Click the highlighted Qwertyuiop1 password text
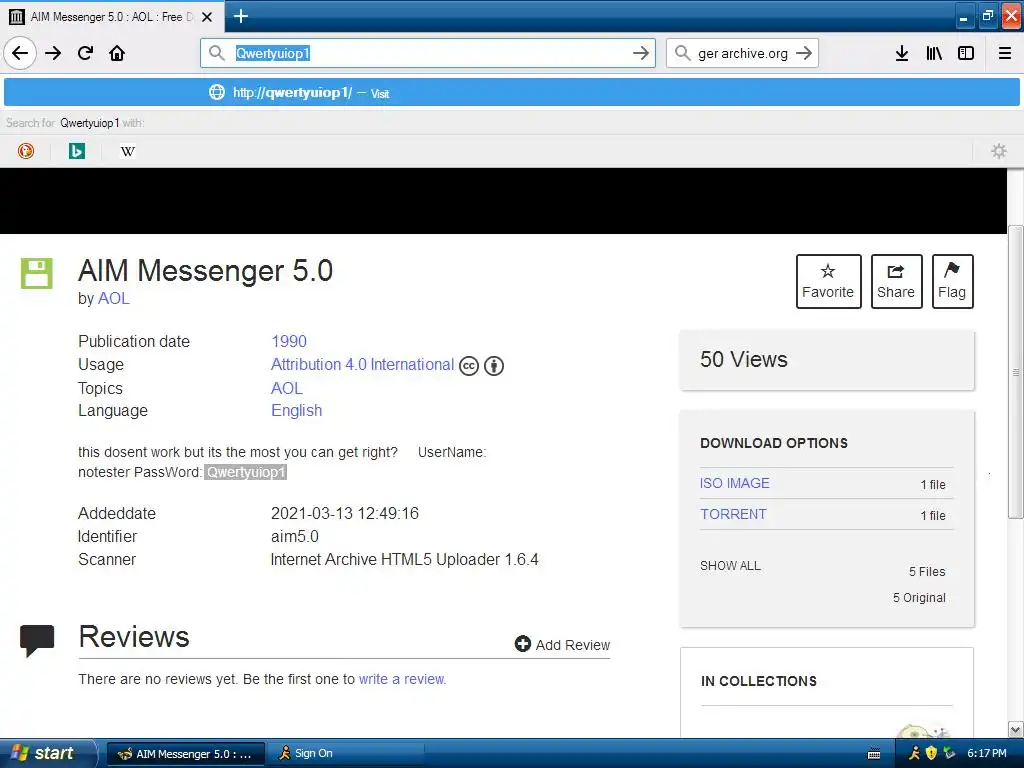 click(x=246, y=472)
